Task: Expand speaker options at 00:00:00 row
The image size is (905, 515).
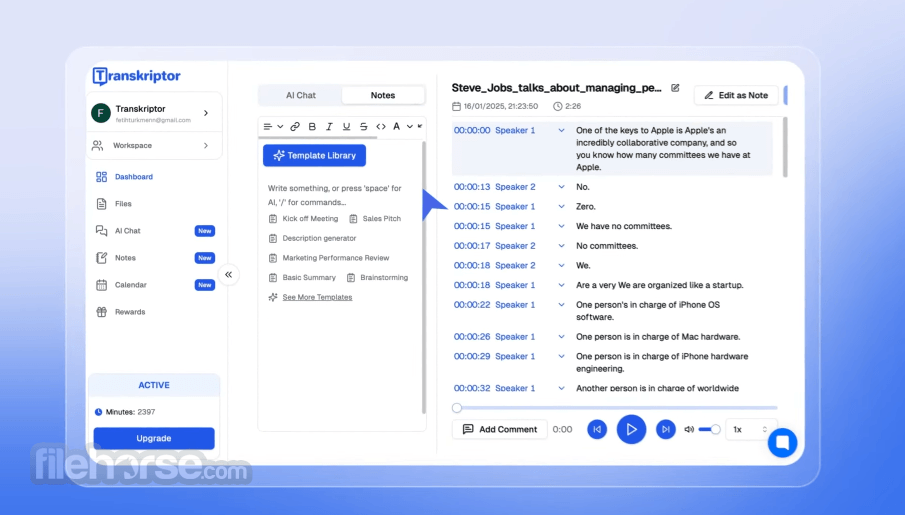Action: tap(561, 130)
